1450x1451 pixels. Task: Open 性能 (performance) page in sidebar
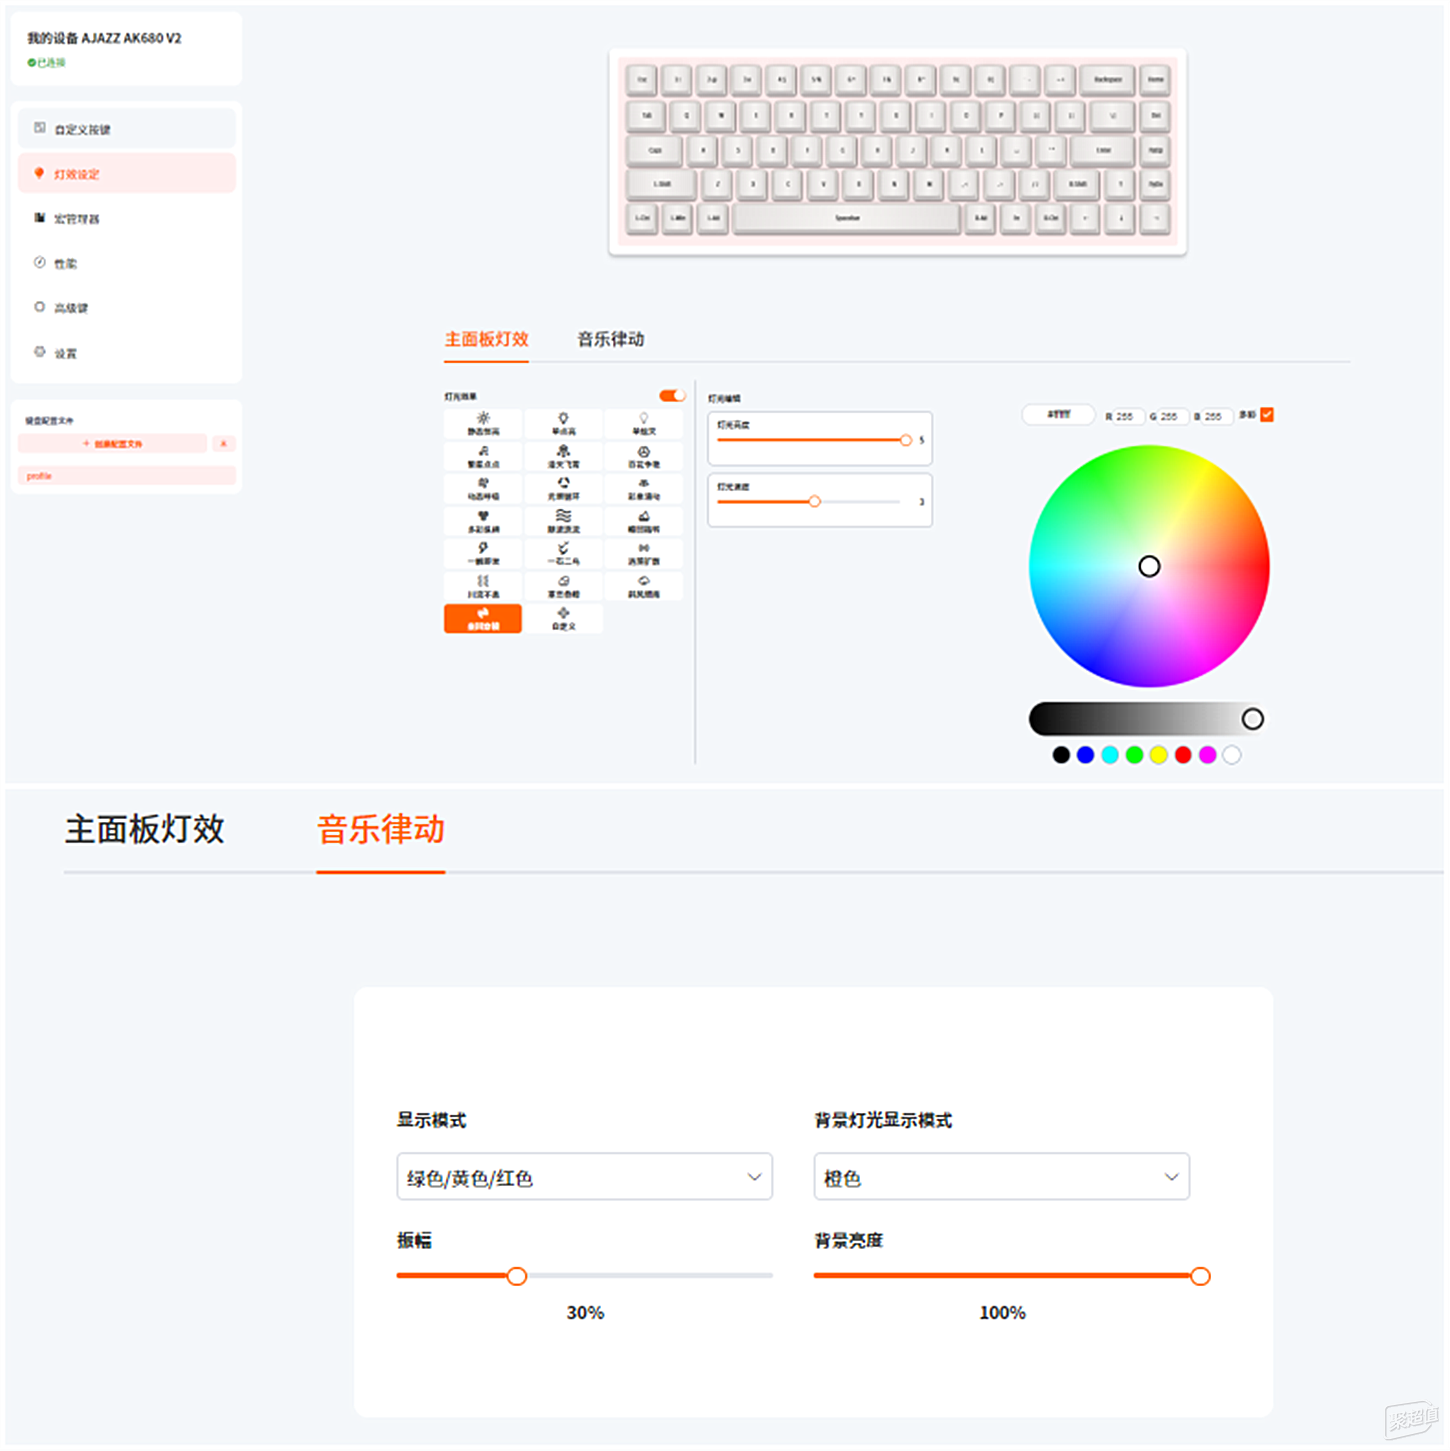(x=65, y=264)
